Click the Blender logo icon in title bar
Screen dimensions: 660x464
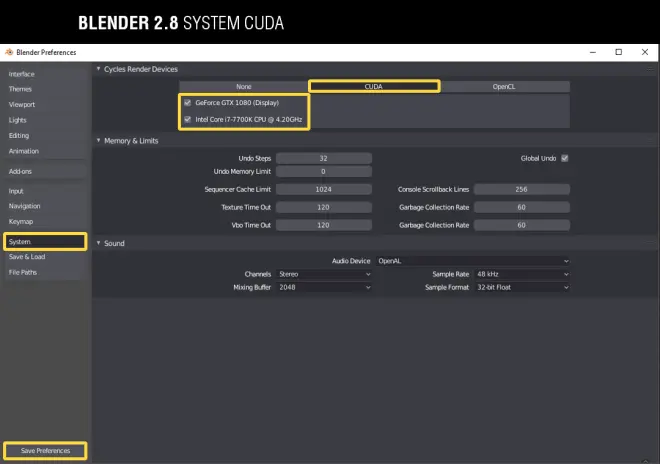click(x=9, y=52)
